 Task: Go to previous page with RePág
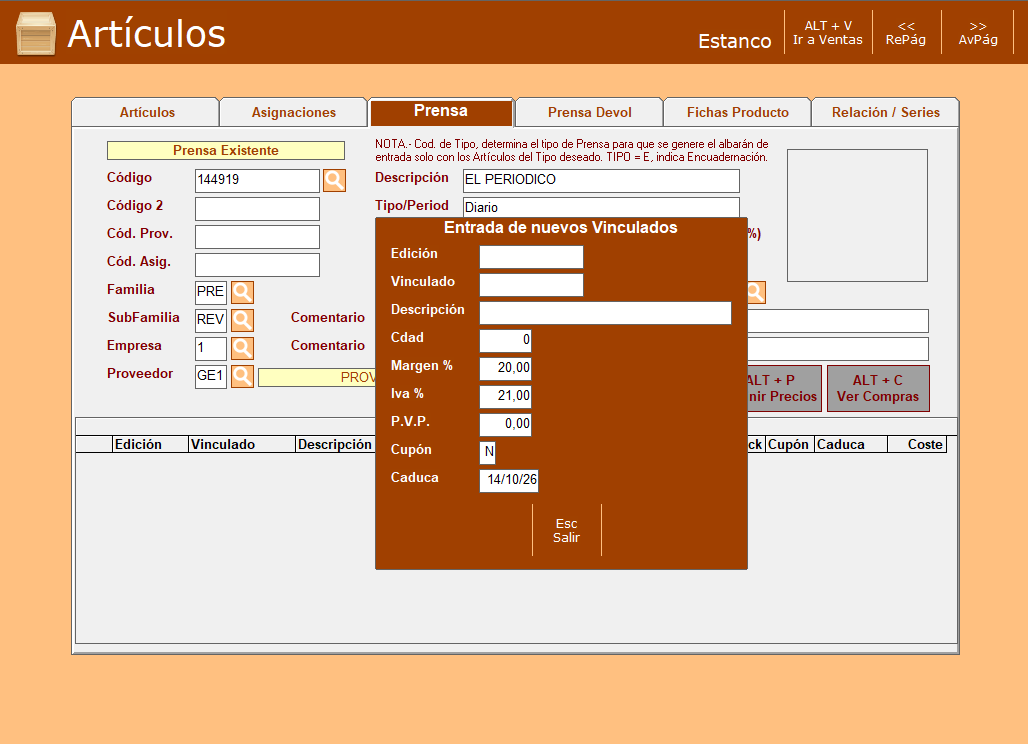click(905, 33)
